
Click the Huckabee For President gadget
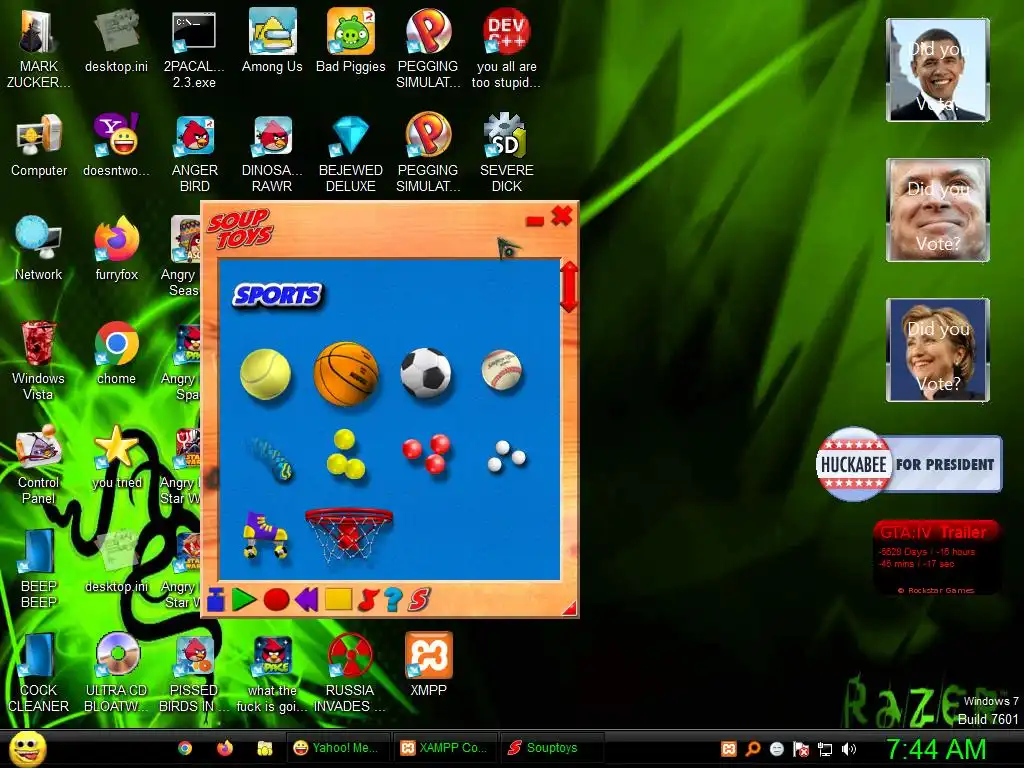point(909,464)
